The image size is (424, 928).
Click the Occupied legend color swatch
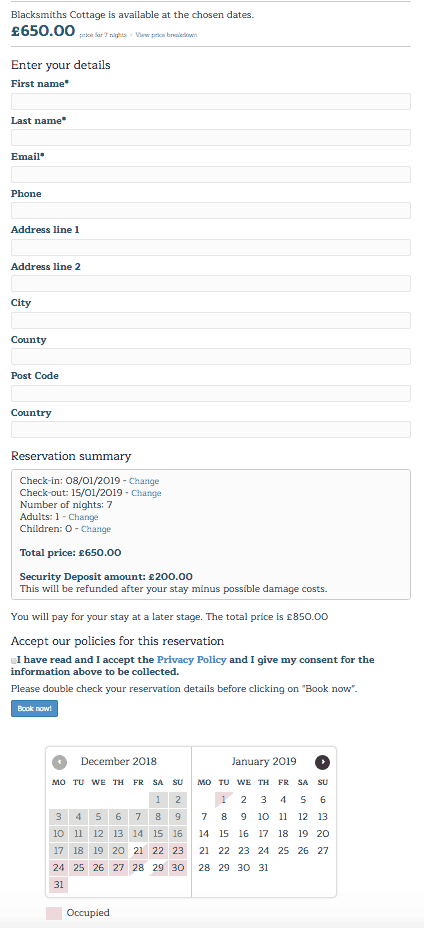pos(54,913)
